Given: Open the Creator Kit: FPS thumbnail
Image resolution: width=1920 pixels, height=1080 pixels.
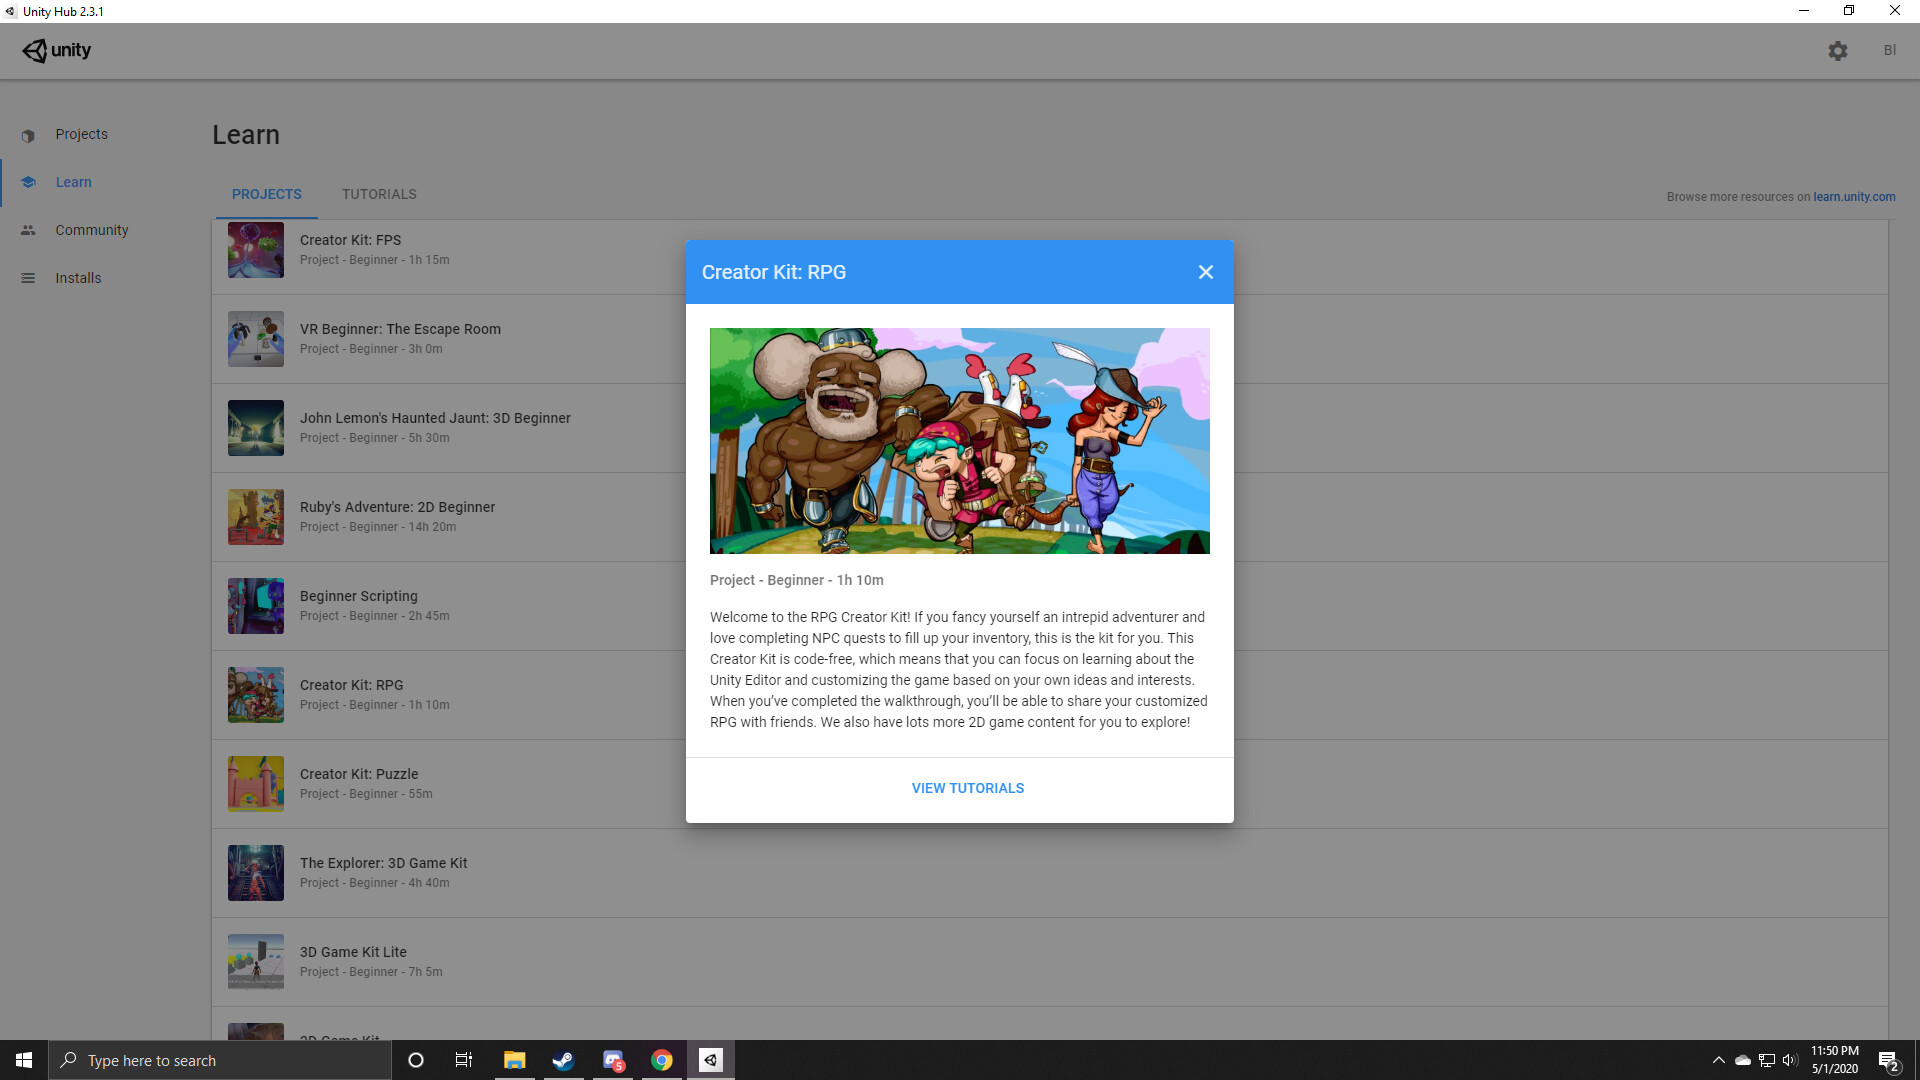Looking at the screenshot, I should pos(255,249).
